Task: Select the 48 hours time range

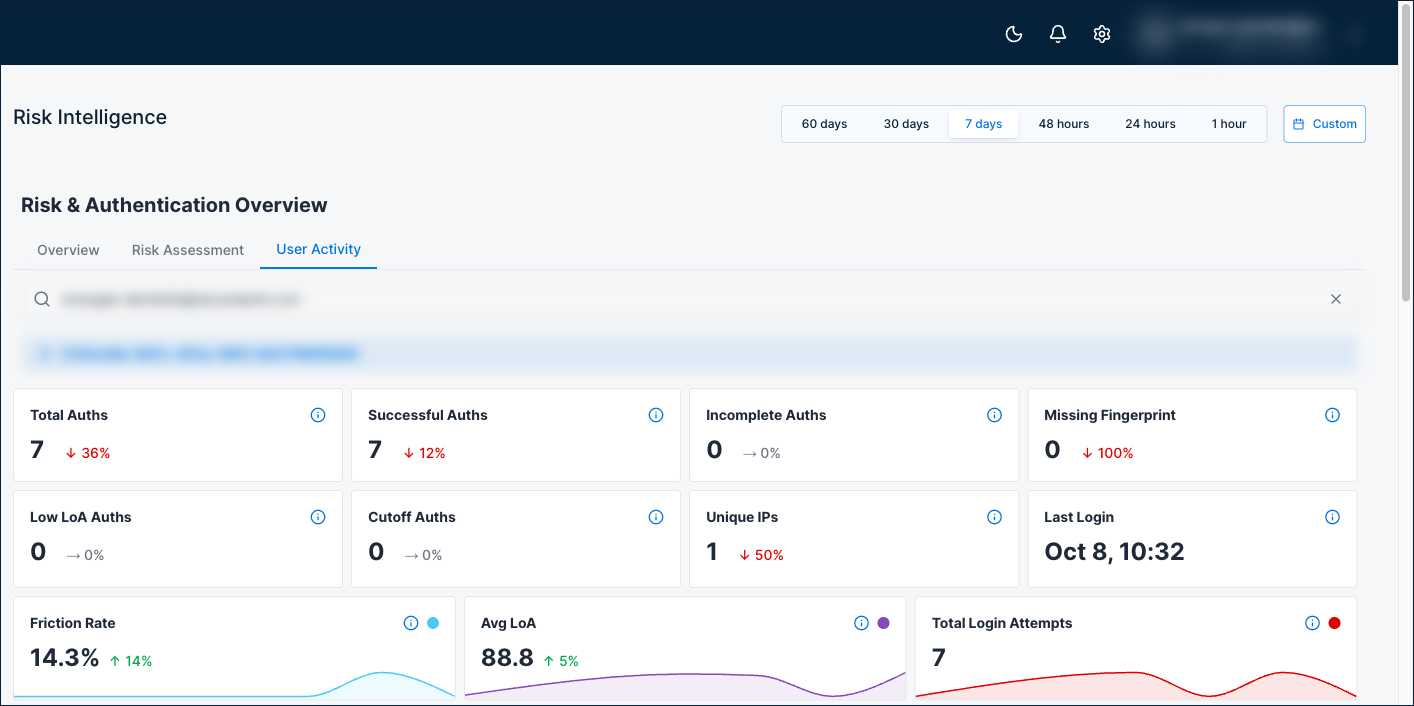Action: pos(1064,124)
